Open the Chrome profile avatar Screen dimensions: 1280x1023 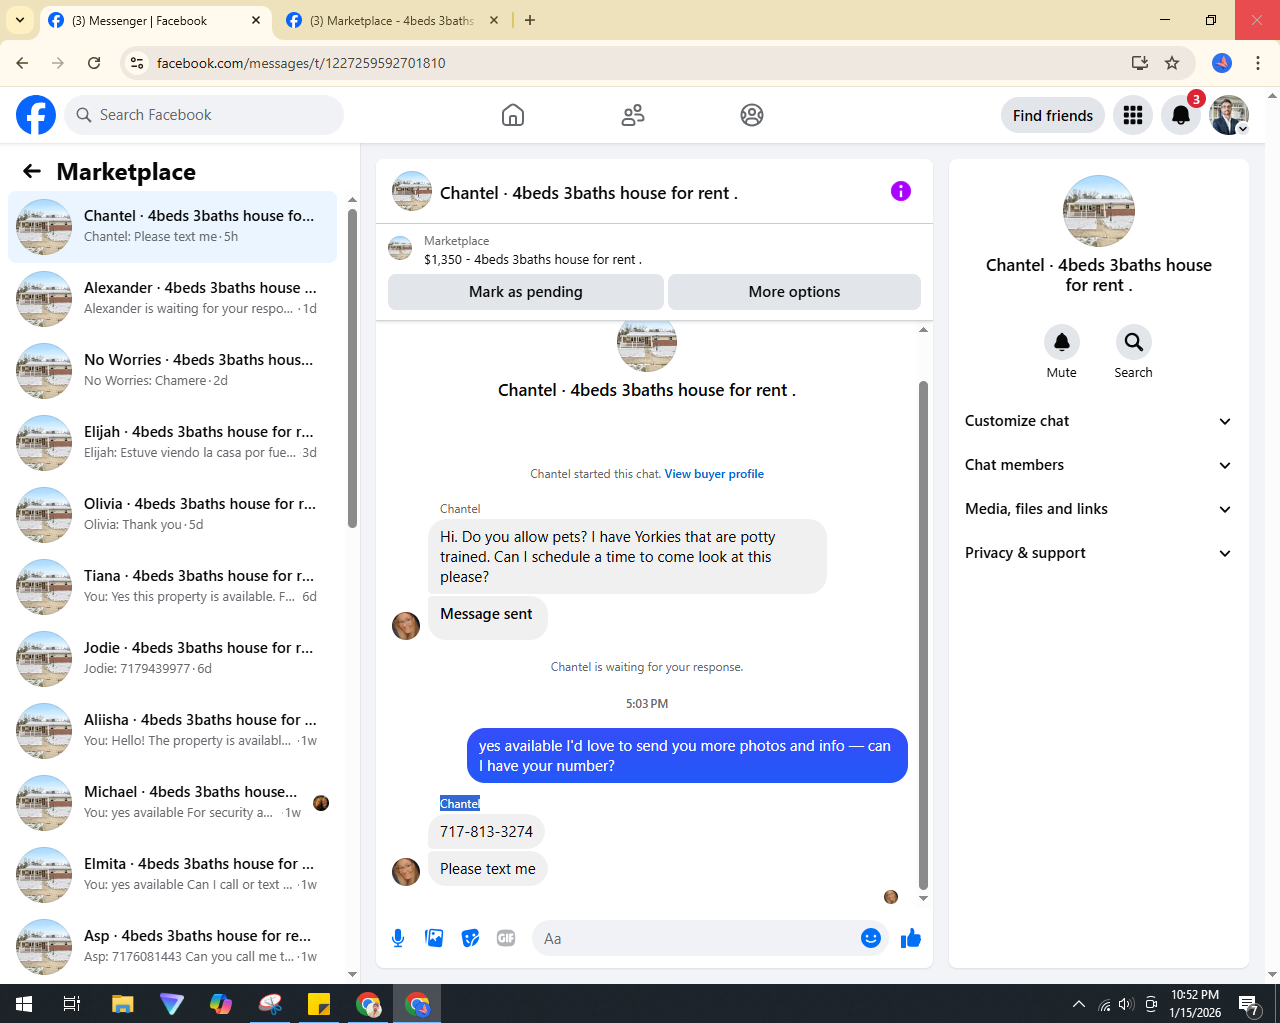point(1222,63)
